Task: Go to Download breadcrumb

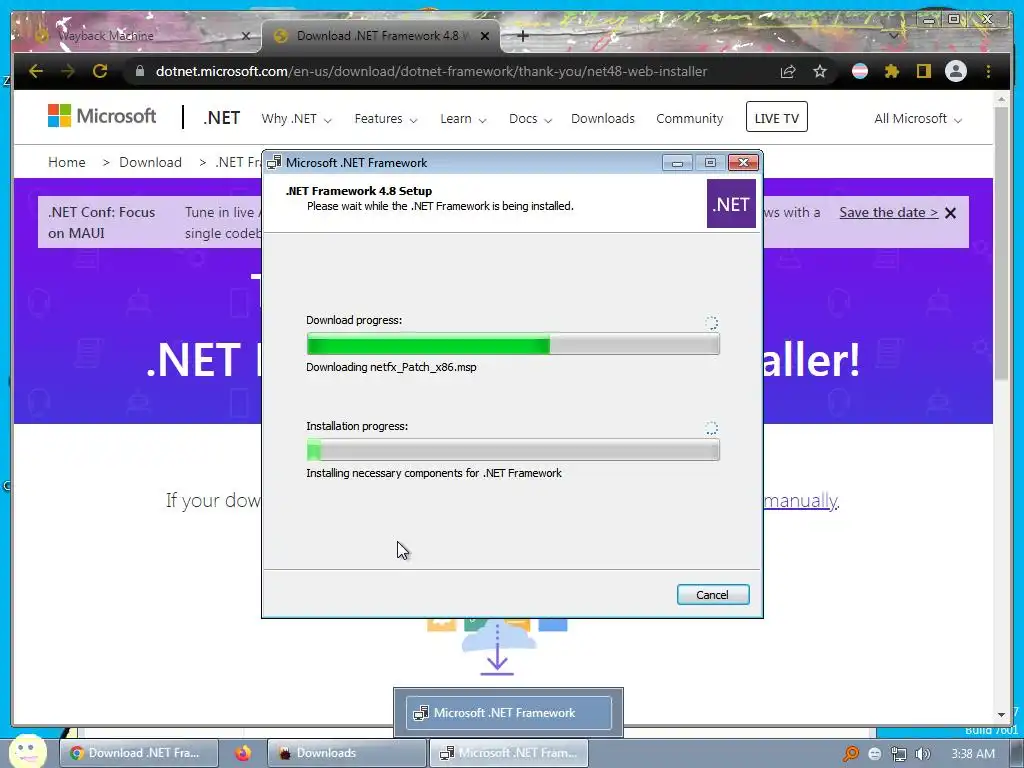Action: 150,162
